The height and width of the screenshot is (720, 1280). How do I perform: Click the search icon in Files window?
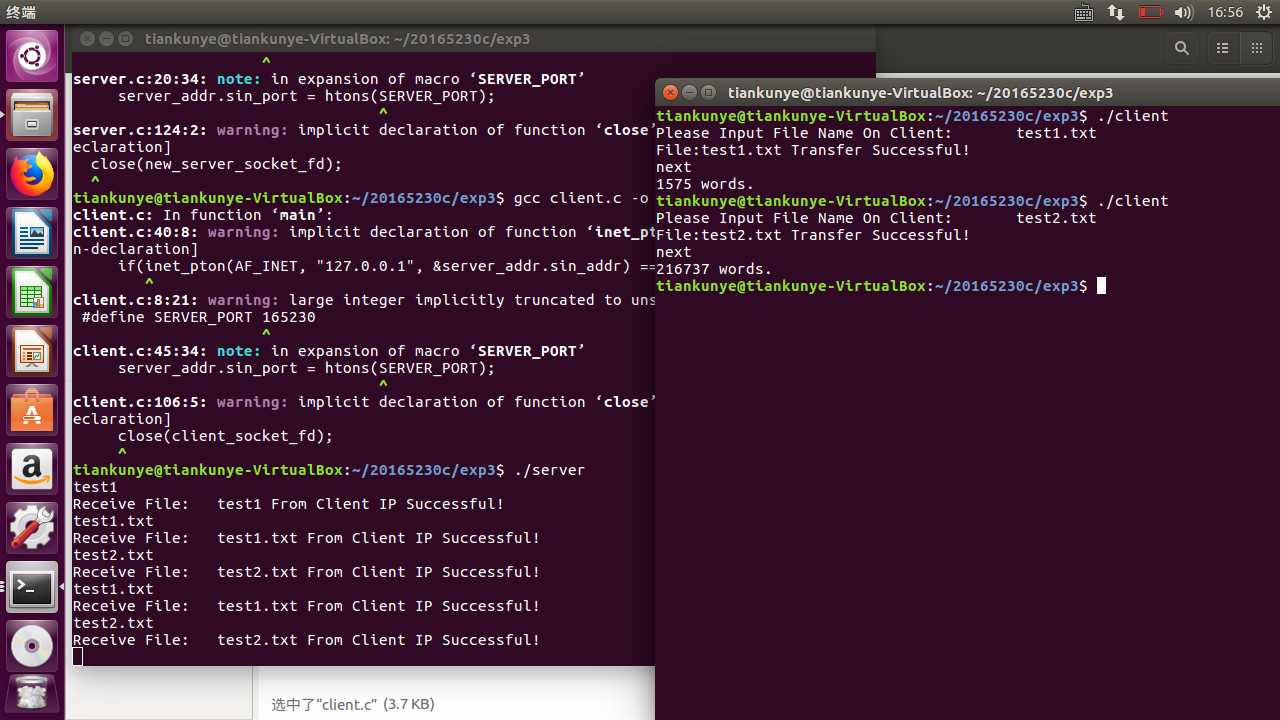tap(1182, 48)
